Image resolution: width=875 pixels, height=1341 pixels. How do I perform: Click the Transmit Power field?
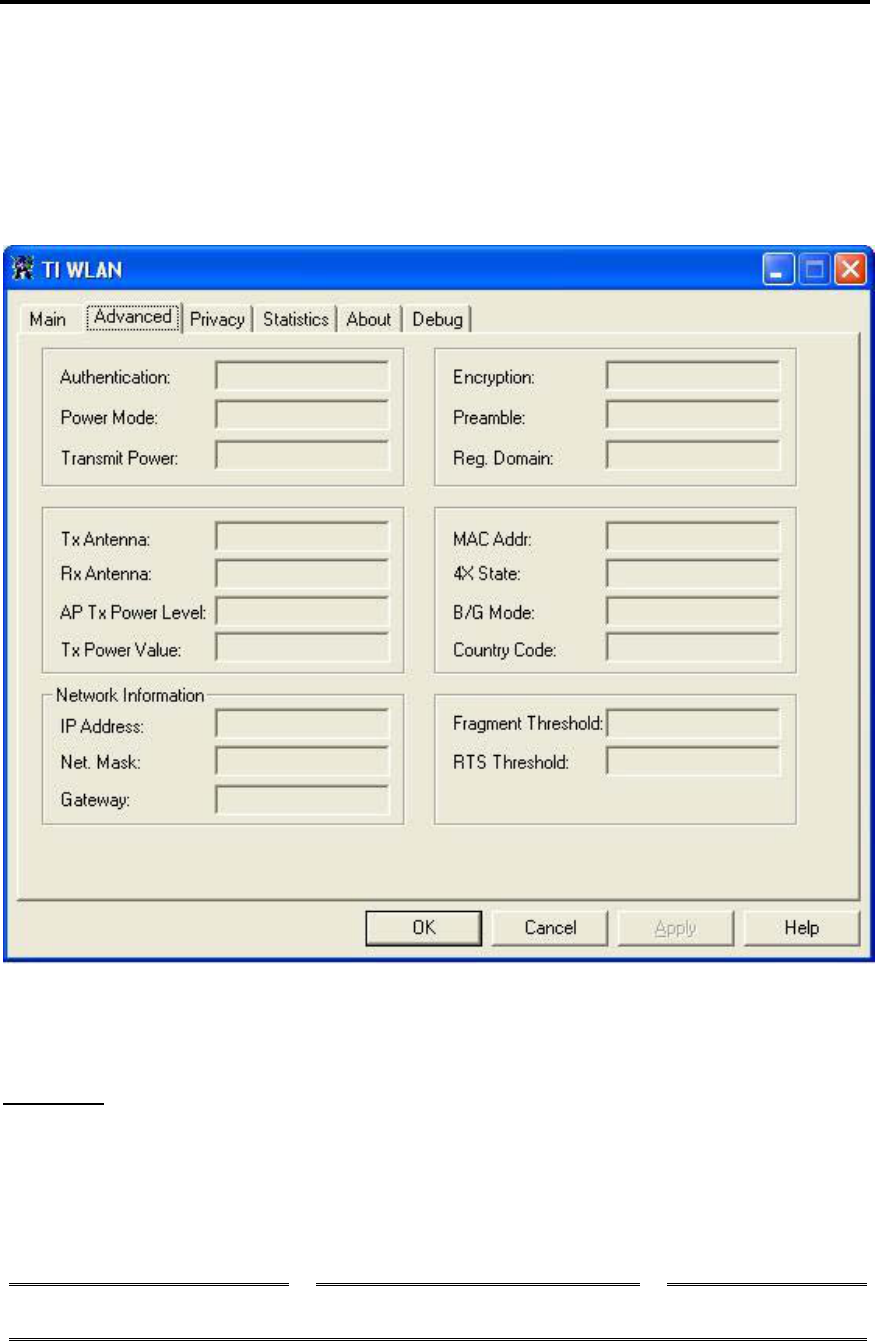coord(302,454)
